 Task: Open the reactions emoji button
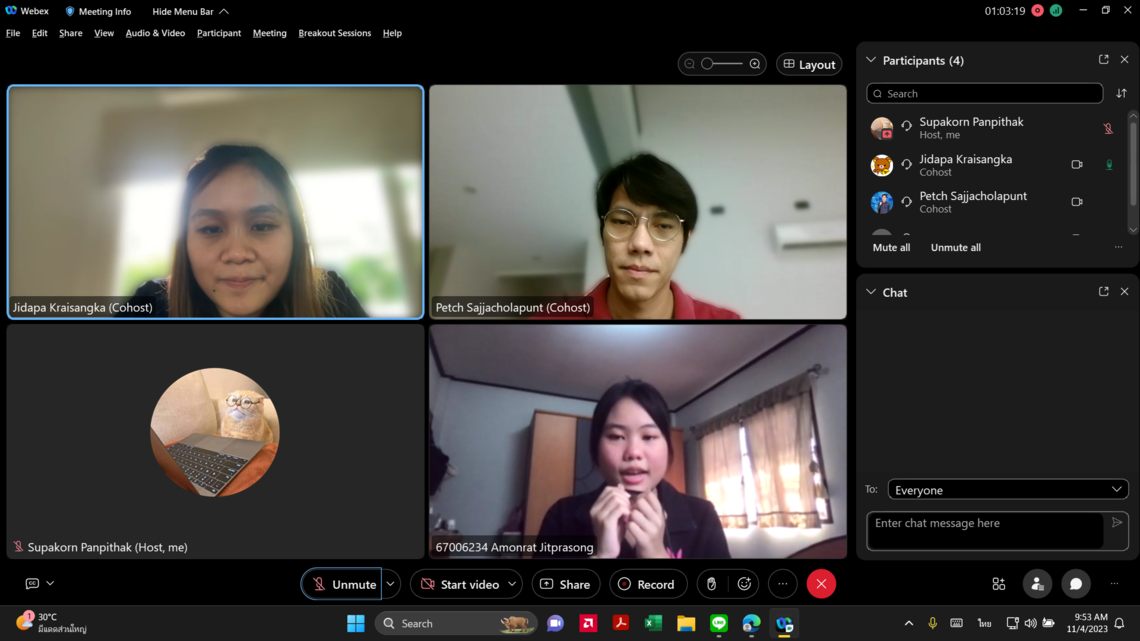pos(744,584)
